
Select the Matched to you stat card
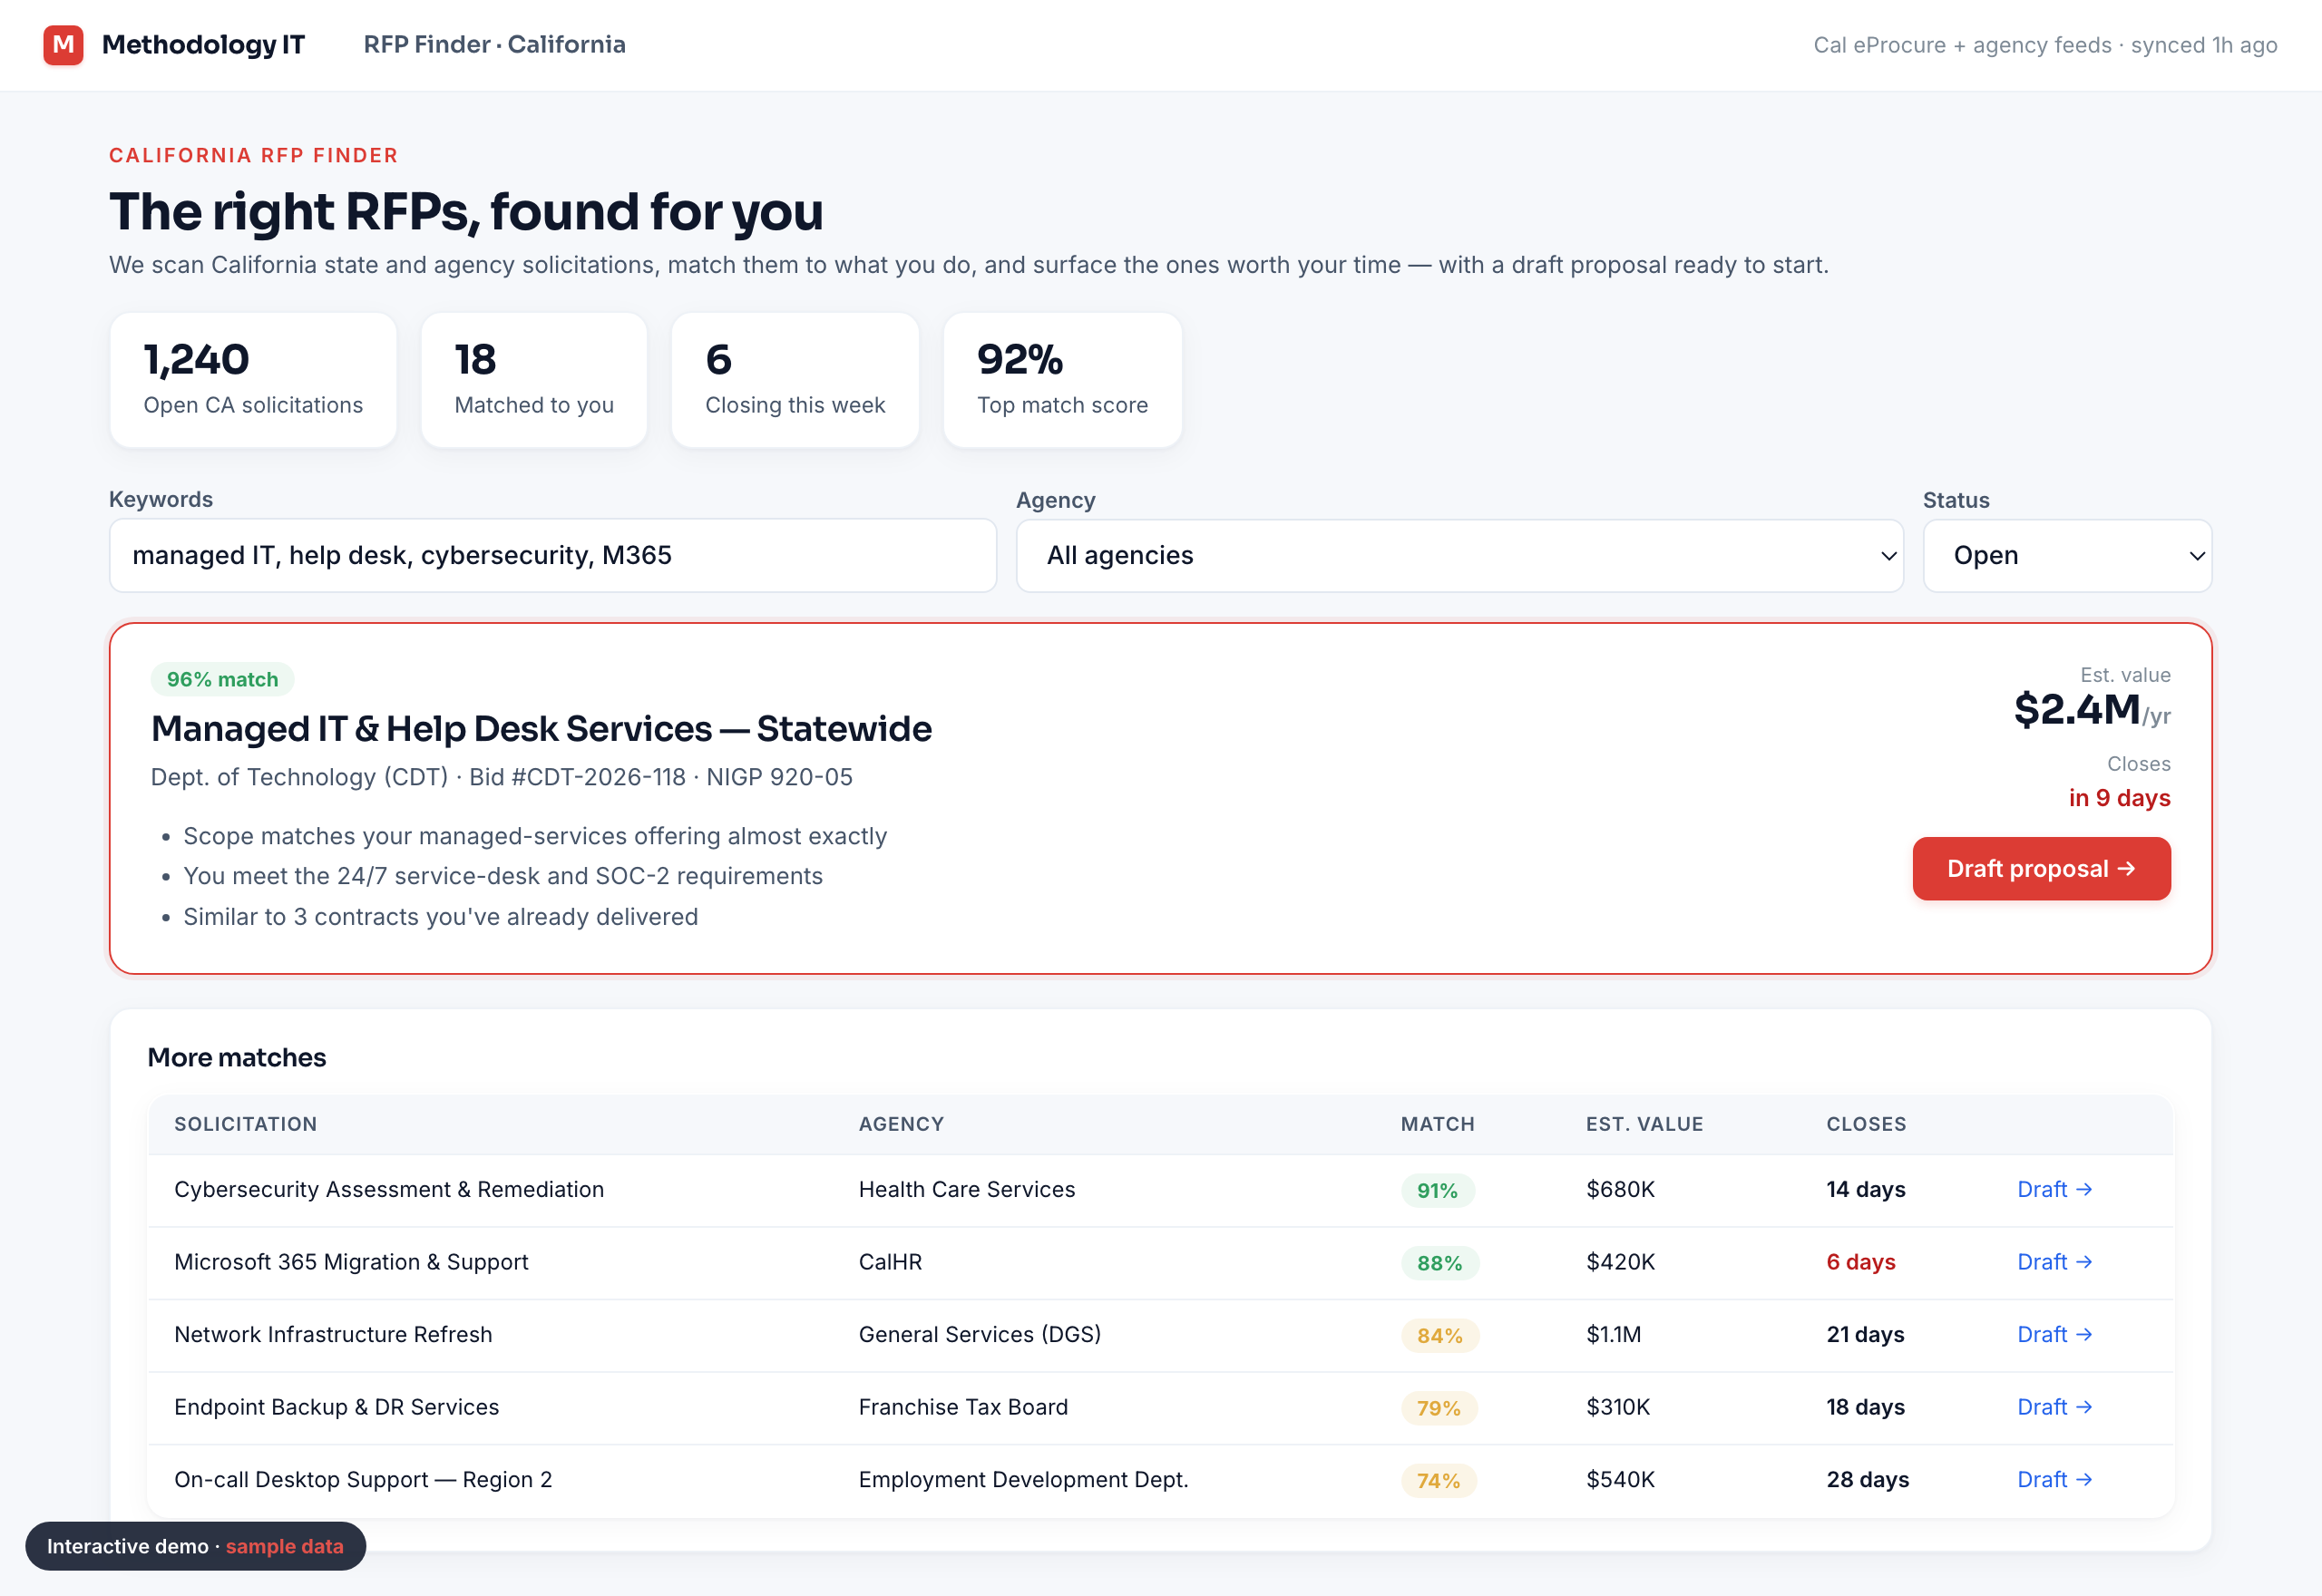(534, 380)
